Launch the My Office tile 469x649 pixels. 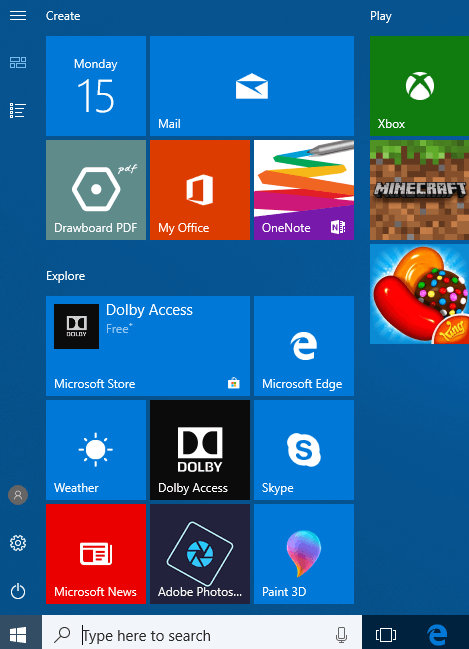[x=200, y=190]
